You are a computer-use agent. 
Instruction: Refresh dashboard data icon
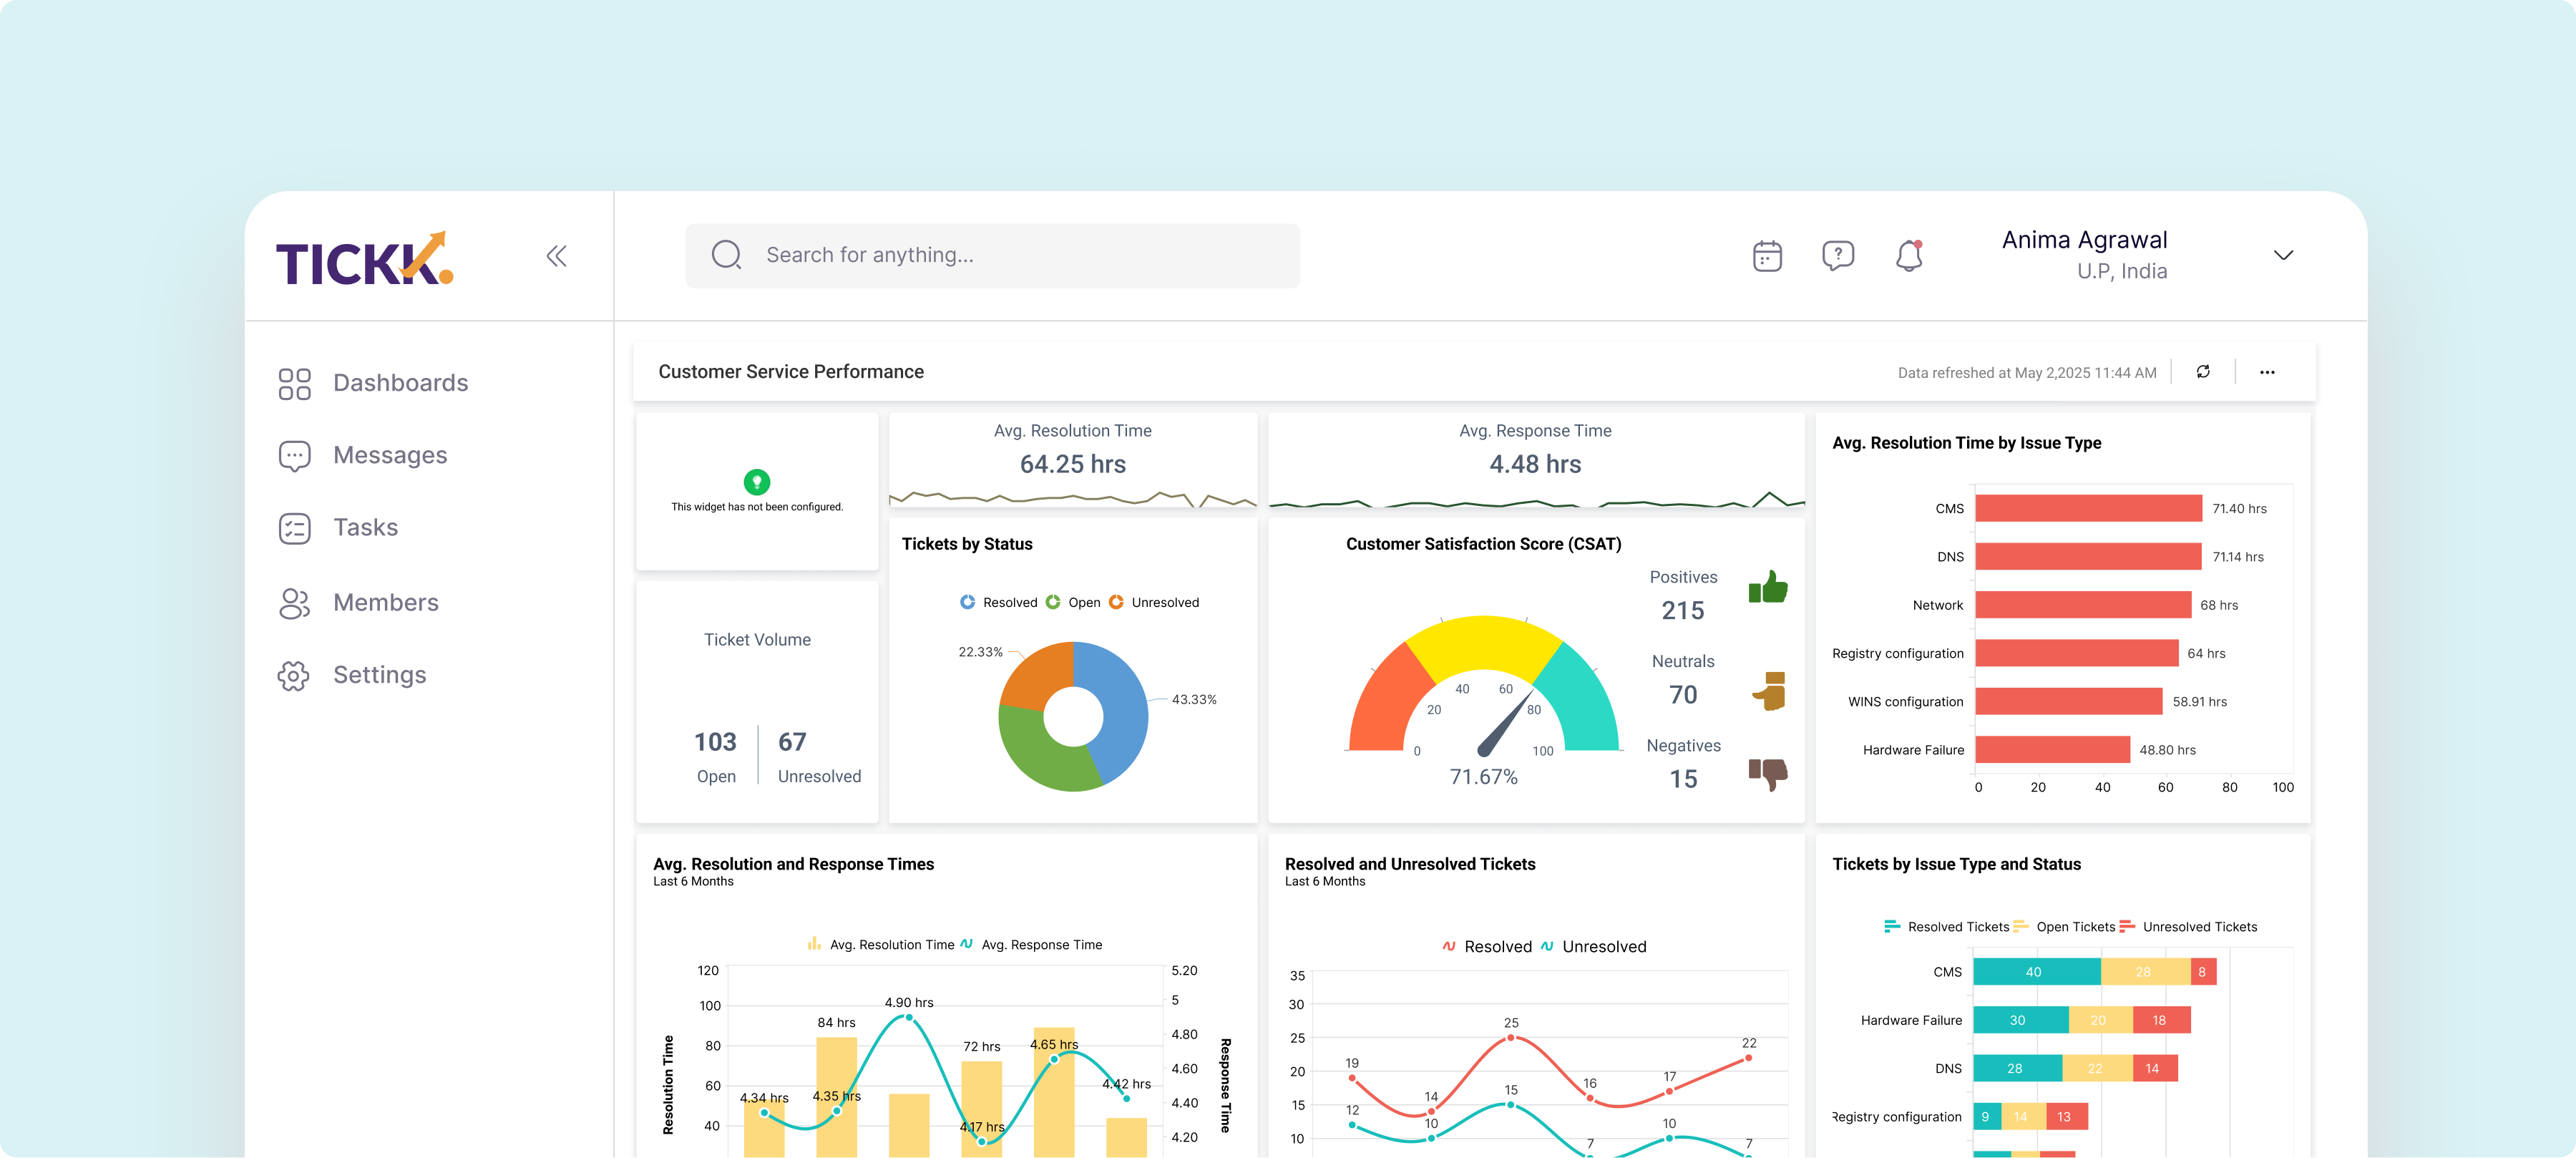point(2203,372)
